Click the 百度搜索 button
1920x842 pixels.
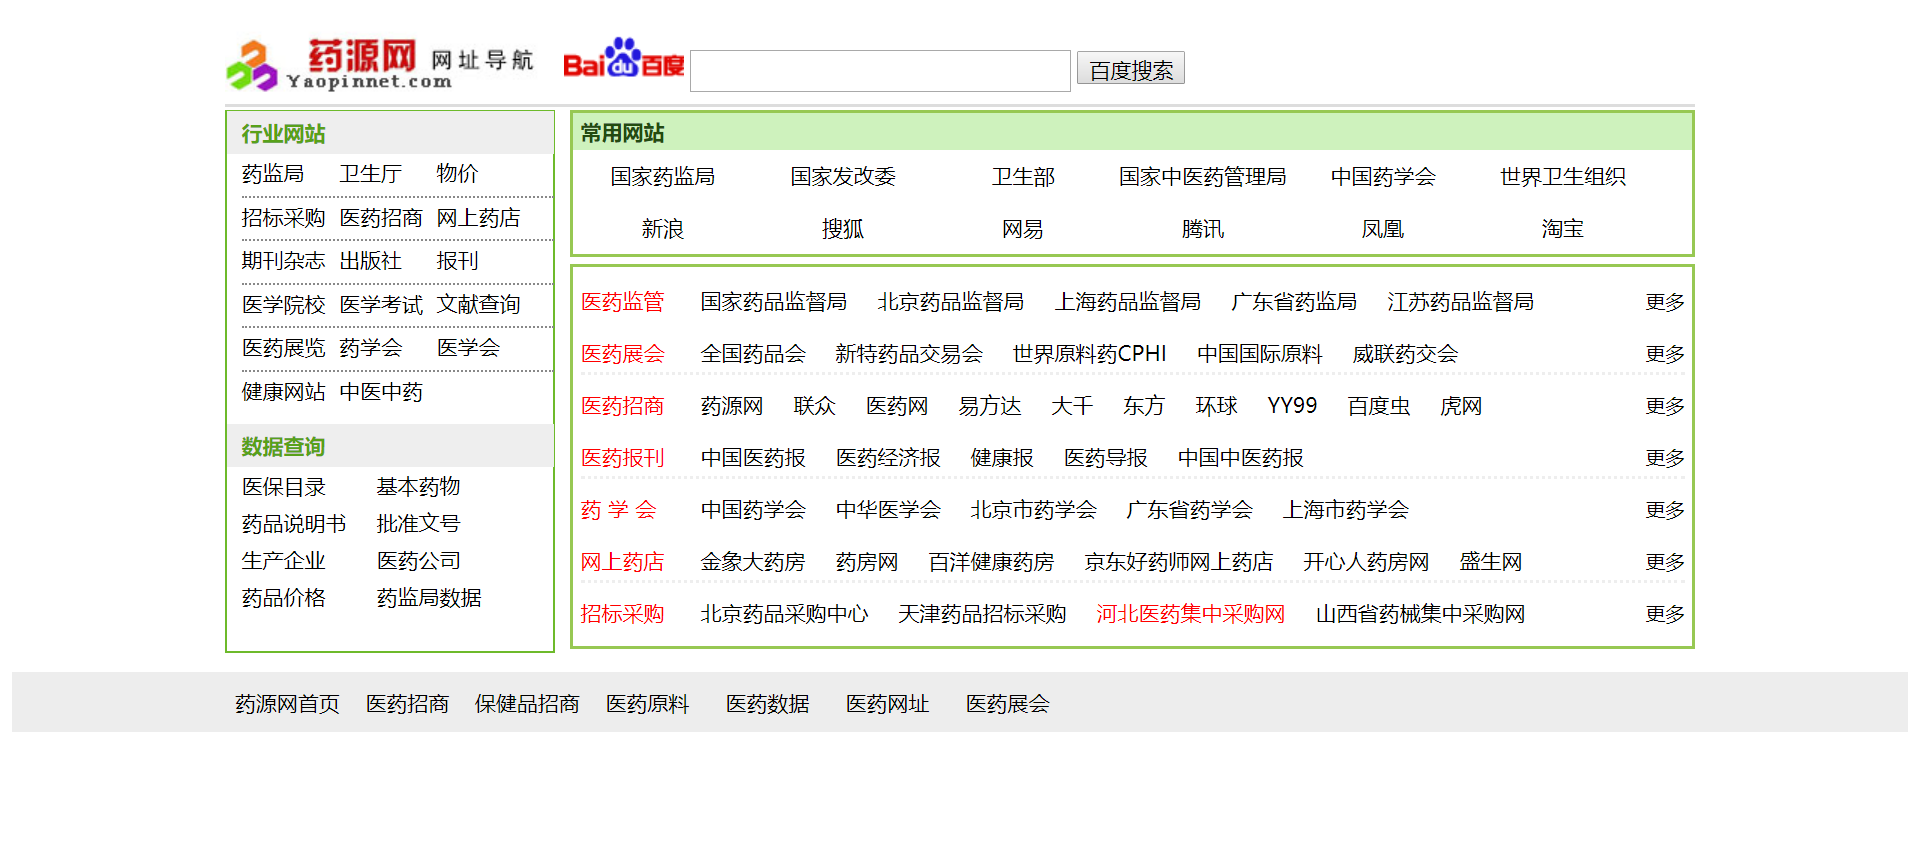(x=1131, y=69)
